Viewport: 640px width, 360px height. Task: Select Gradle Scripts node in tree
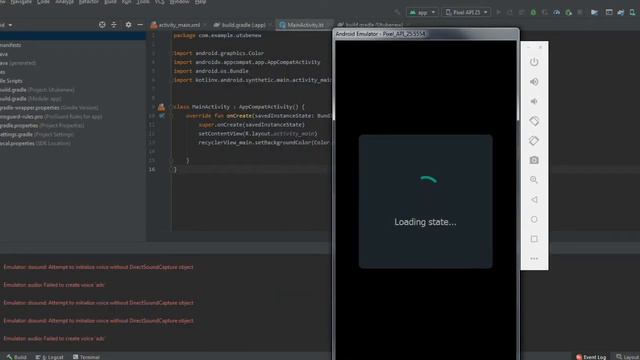pos(11,81)
